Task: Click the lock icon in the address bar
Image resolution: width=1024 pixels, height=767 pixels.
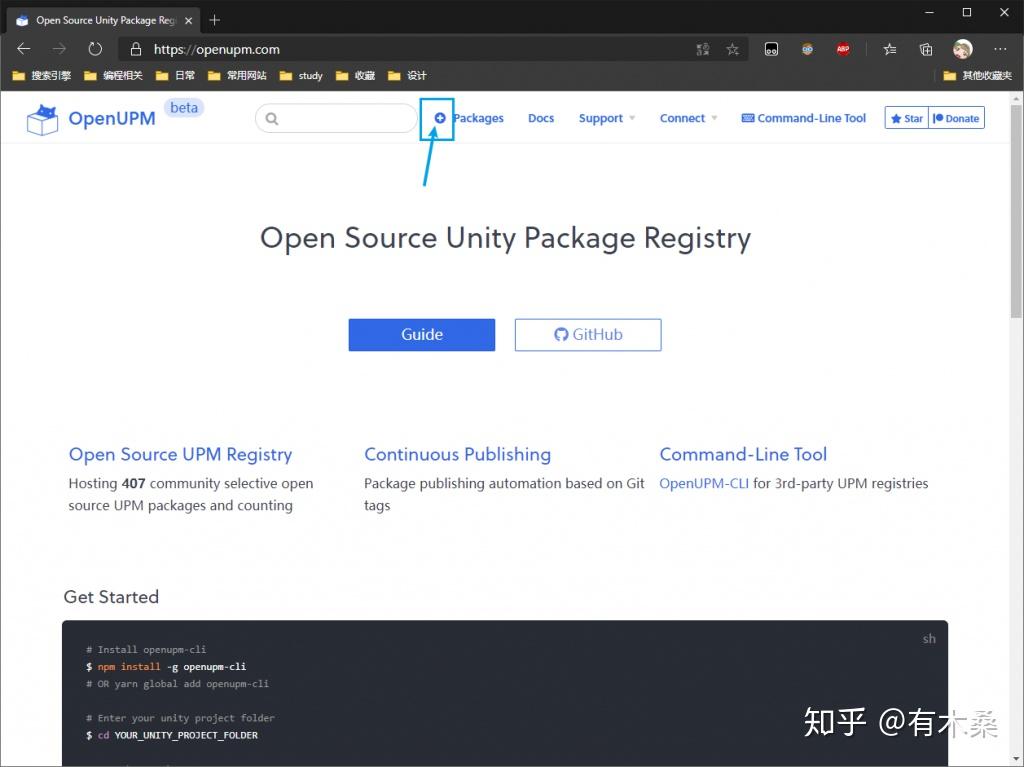Action: pyautogui.click(x=135, y=48)
